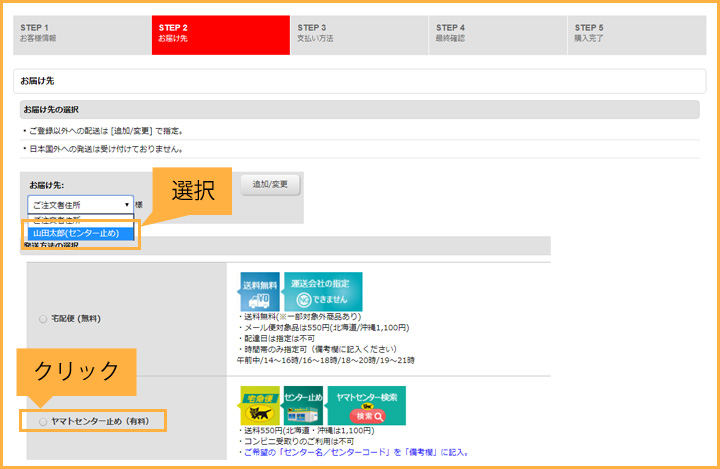Click the orange クリック callout label
Image resolution: width=720 pixels, height=469 pixels.
pyautogui.click(x=77, y=370)
